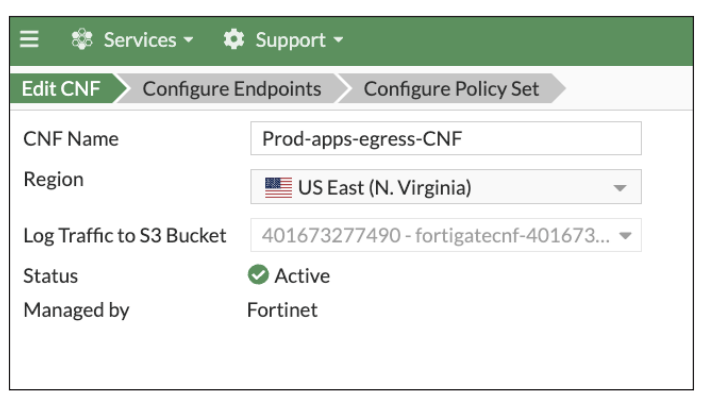Open the hamburger navigation menu
Screen dimensions: 706x398
point(29,39)
